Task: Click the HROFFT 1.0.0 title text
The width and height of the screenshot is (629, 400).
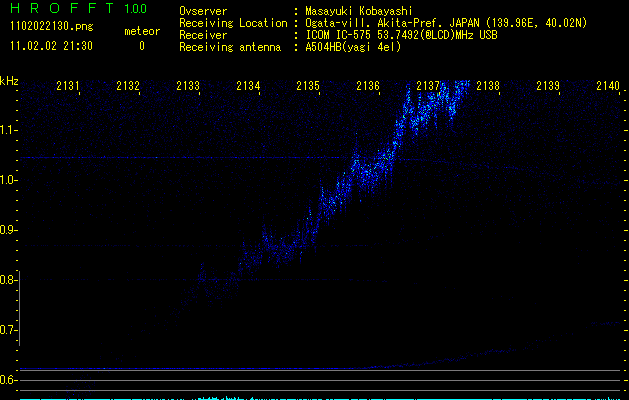Action: point(79,8)
